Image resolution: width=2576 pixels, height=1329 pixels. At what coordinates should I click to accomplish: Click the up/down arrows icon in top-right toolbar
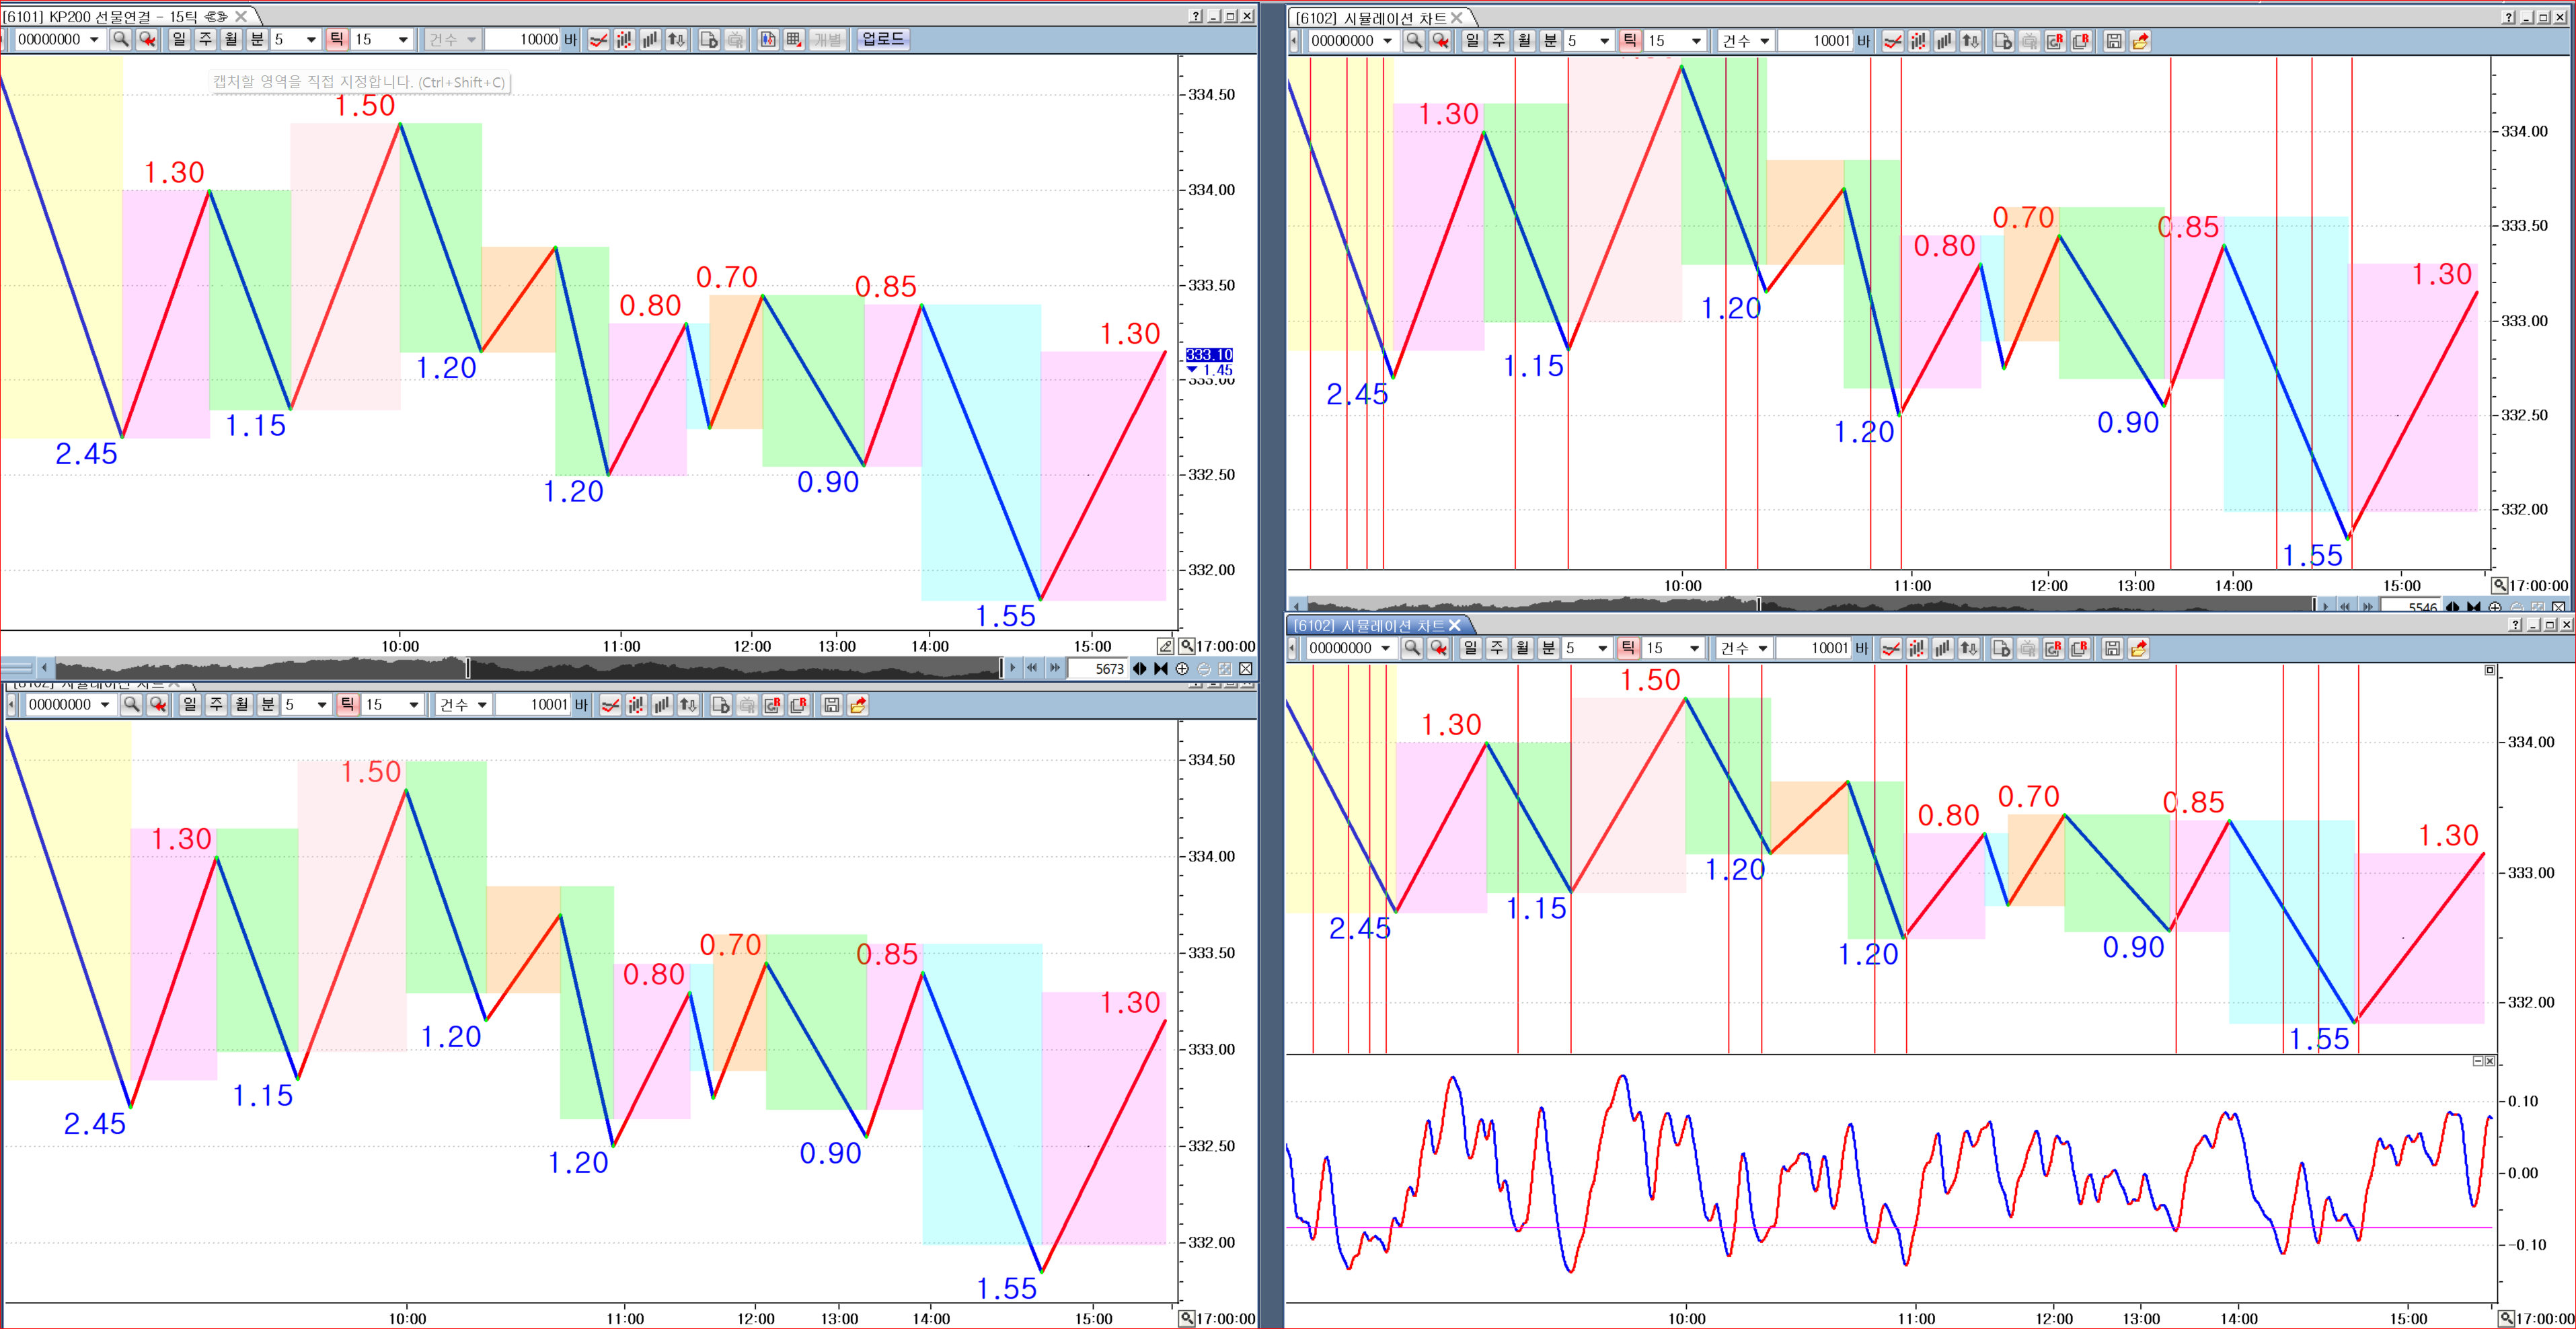(1970, 41)
